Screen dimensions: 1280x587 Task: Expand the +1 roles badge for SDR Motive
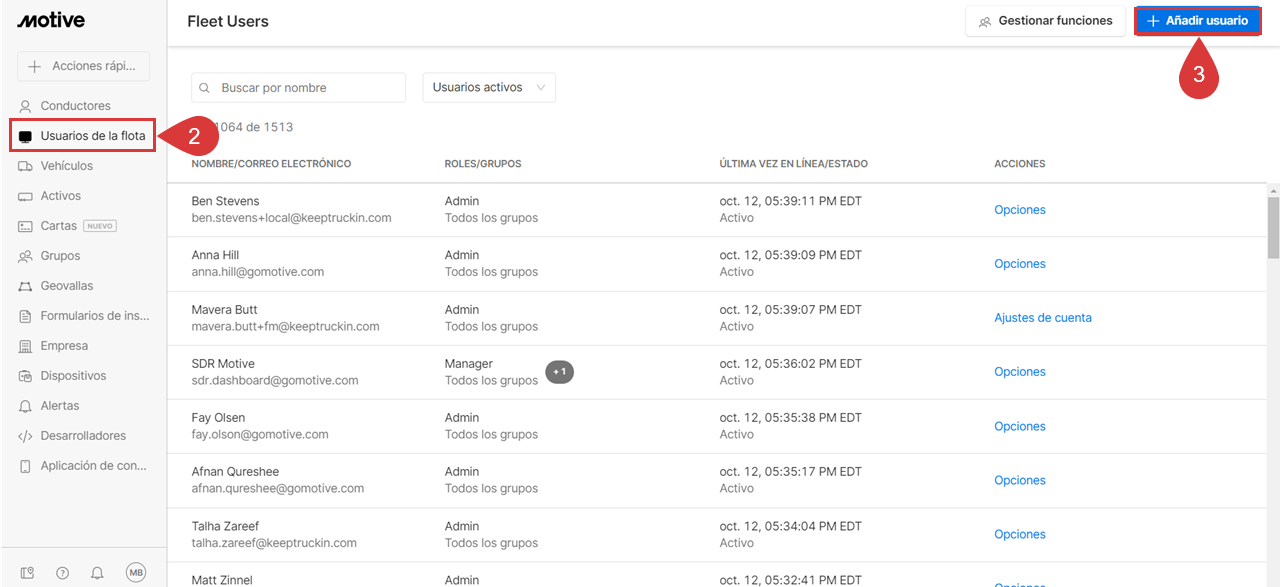pyautogui.click(x=560, y=372)
